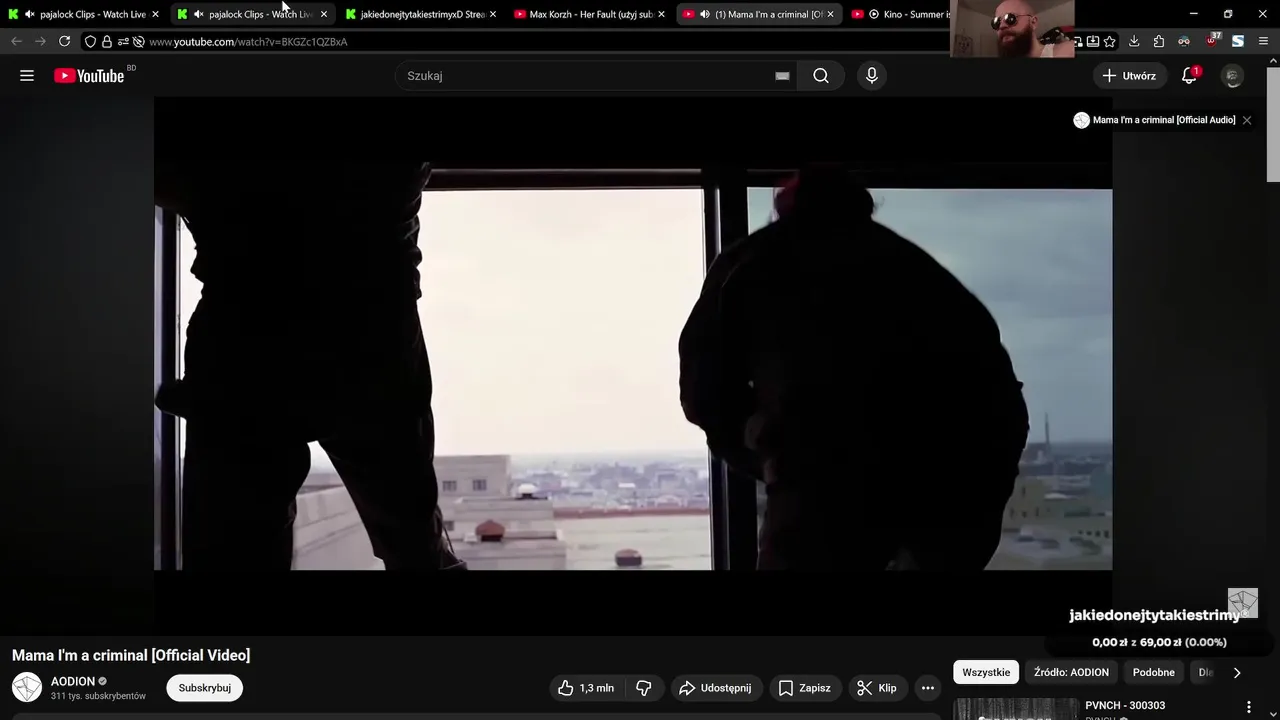Open the account avatar menu
This screenshot has width=1280, height=720.
pos(1233,76)
